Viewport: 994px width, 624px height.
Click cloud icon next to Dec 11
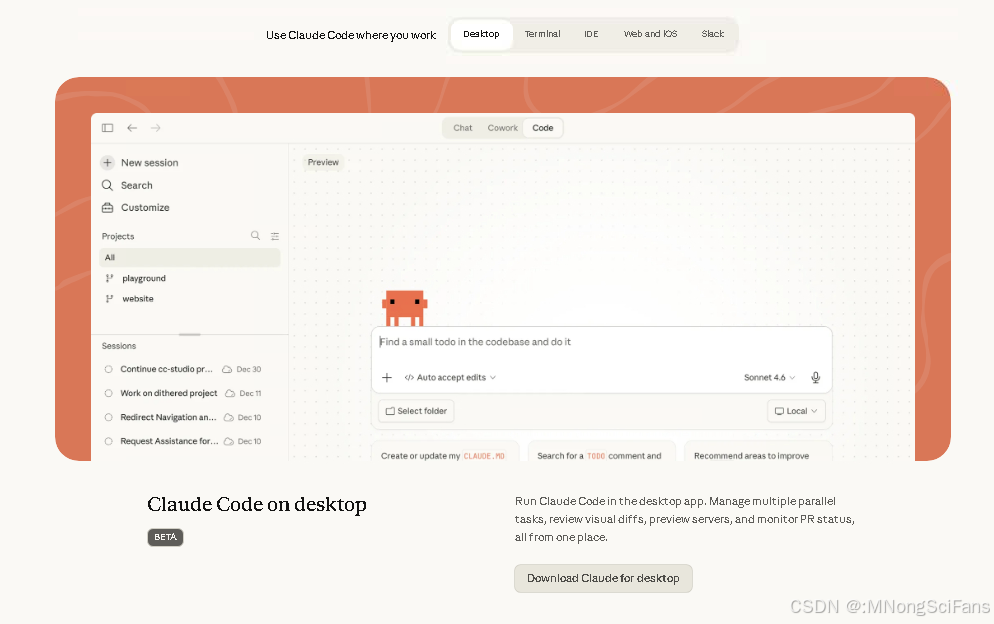pyautogui.click(x=230, y=393)
